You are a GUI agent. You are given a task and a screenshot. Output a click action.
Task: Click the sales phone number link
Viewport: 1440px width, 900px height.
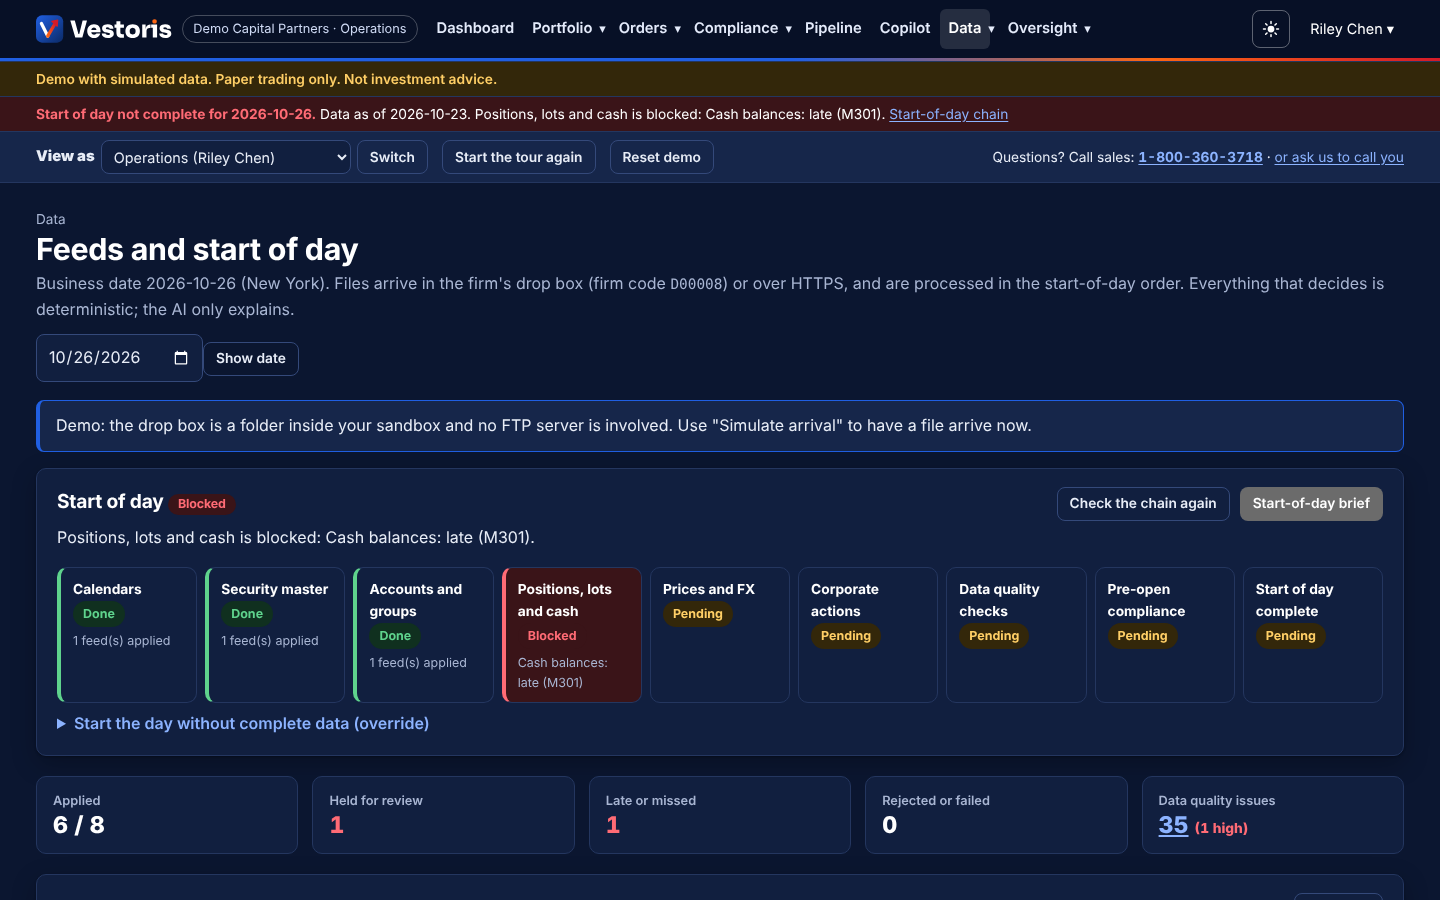tap(1200, 157)
